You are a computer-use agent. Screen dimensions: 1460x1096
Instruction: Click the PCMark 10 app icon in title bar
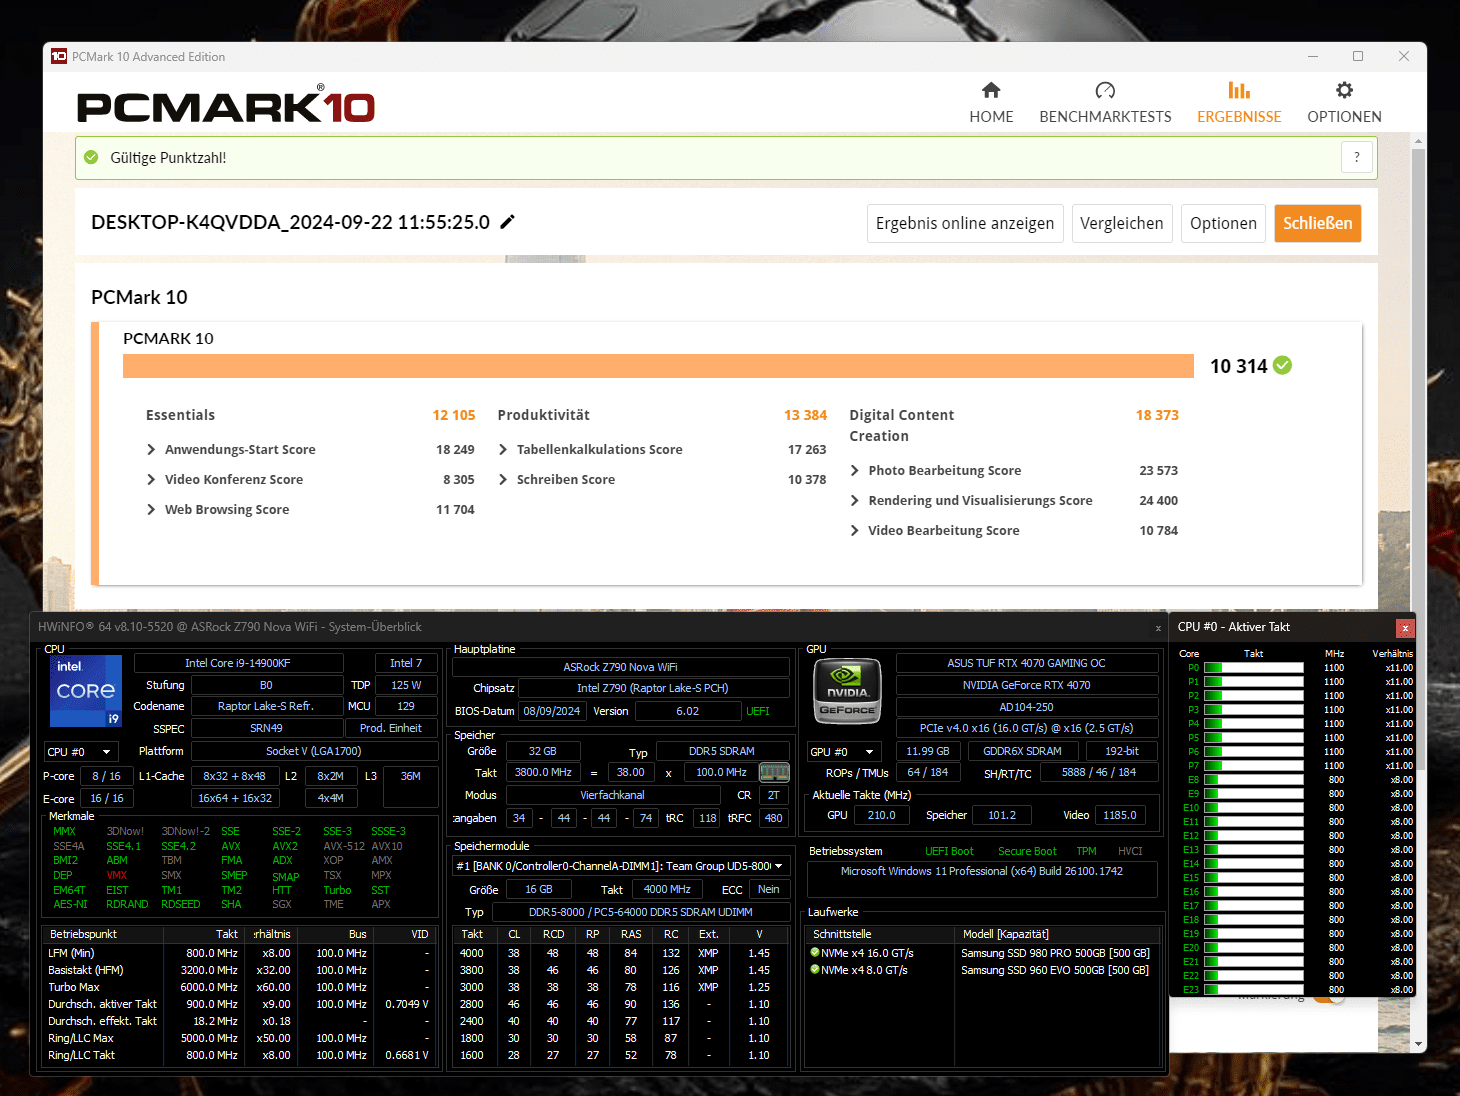click(59, 56)
